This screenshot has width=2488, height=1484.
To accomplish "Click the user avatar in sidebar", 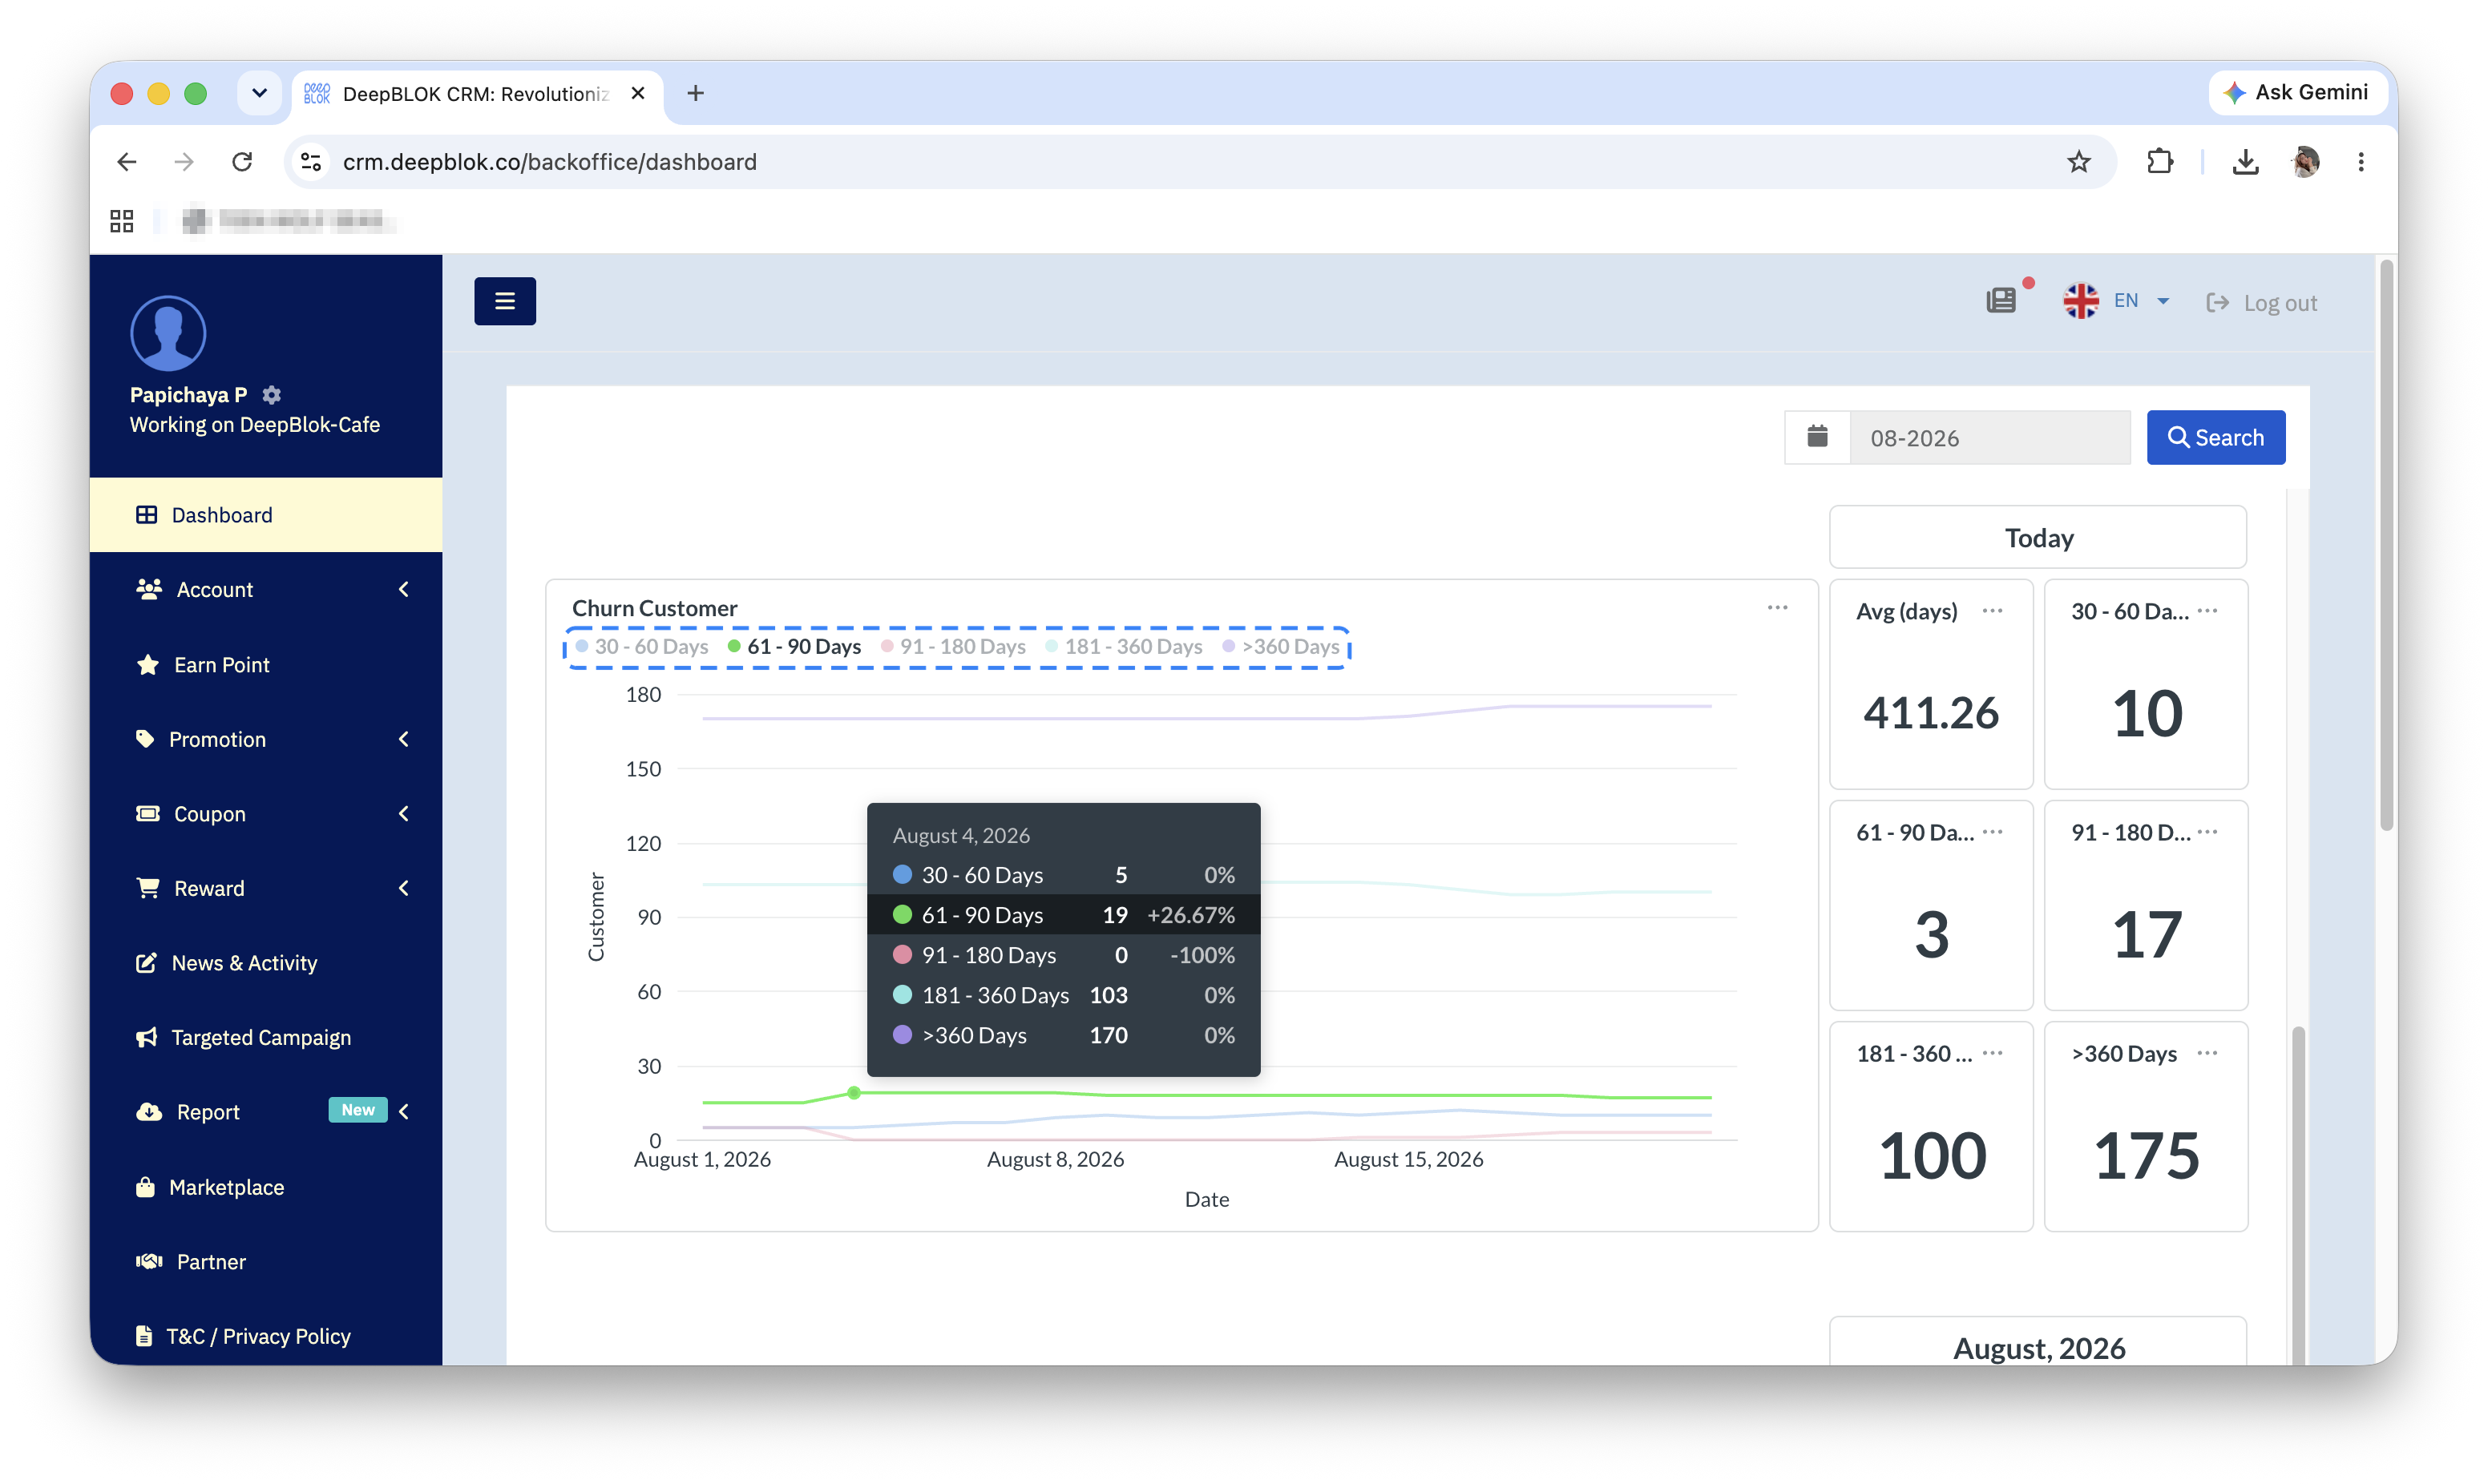I will [168, 333].
